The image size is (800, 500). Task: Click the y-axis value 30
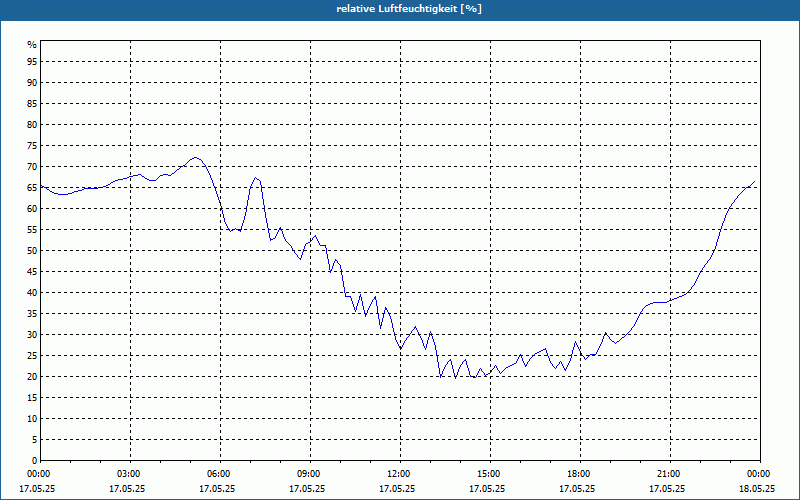tap(32, 335)
